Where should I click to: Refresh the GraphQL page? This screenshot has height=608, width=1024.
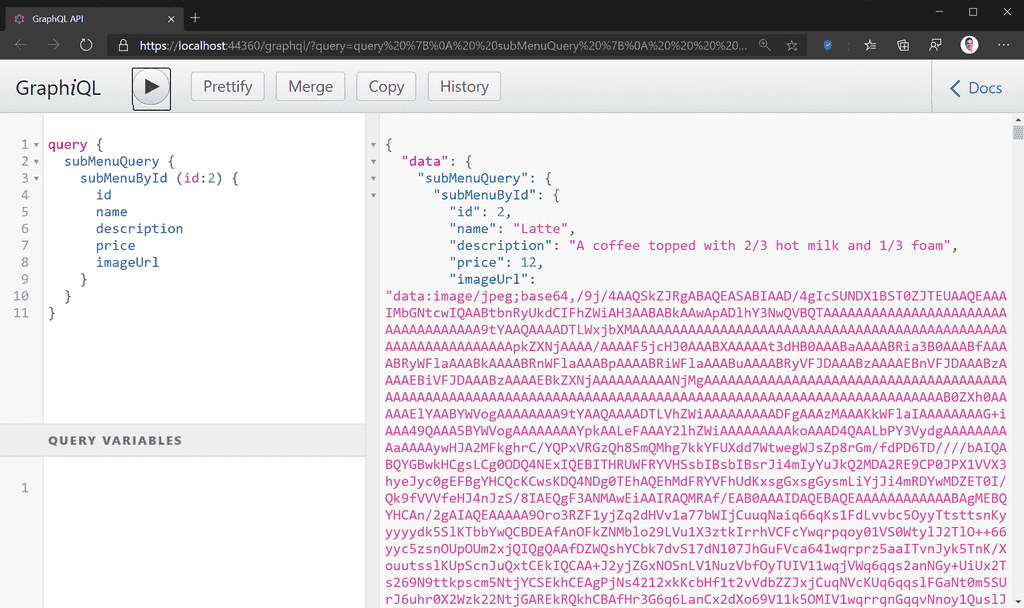tap(86, 45)
